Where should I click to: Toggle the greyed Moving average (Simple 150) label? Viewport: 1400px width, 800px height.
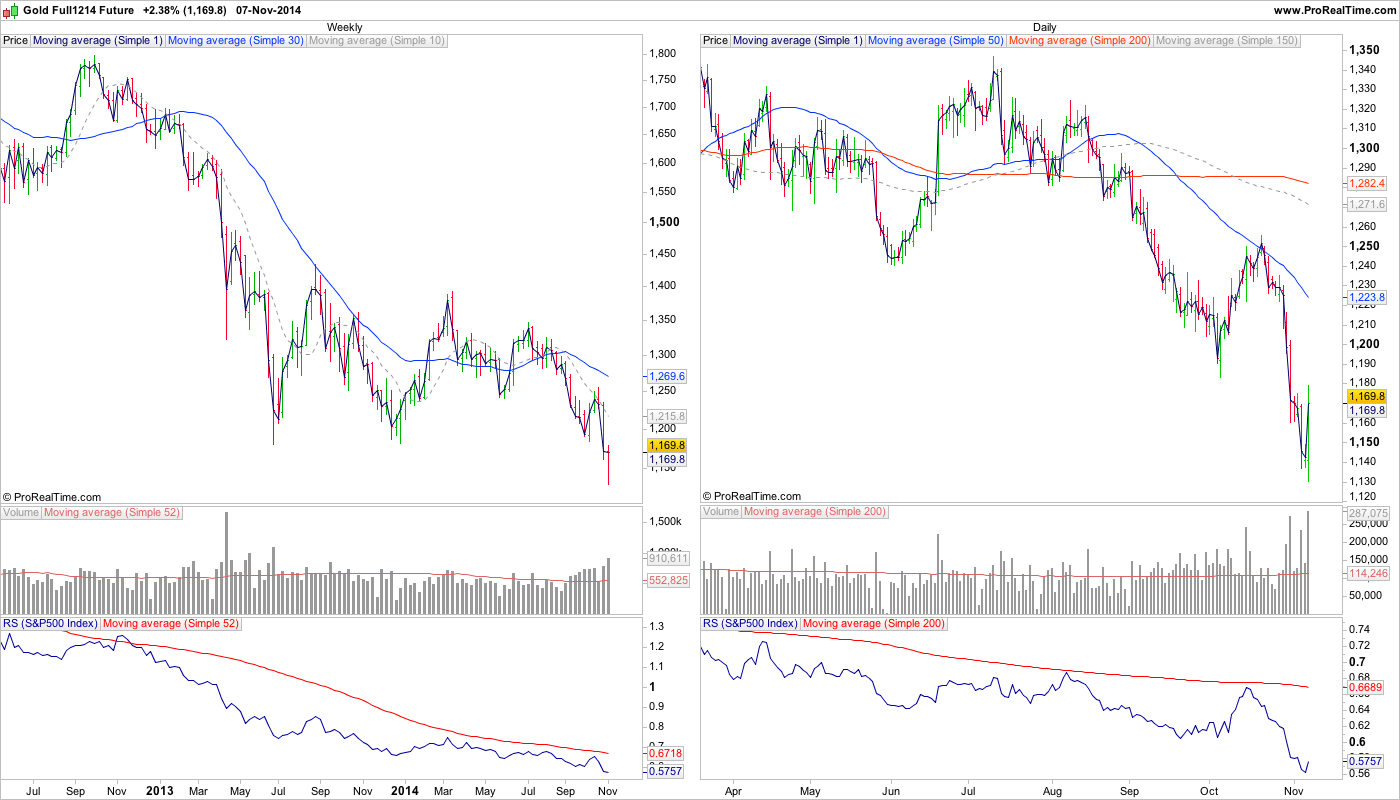click(x=1226, y=41)
